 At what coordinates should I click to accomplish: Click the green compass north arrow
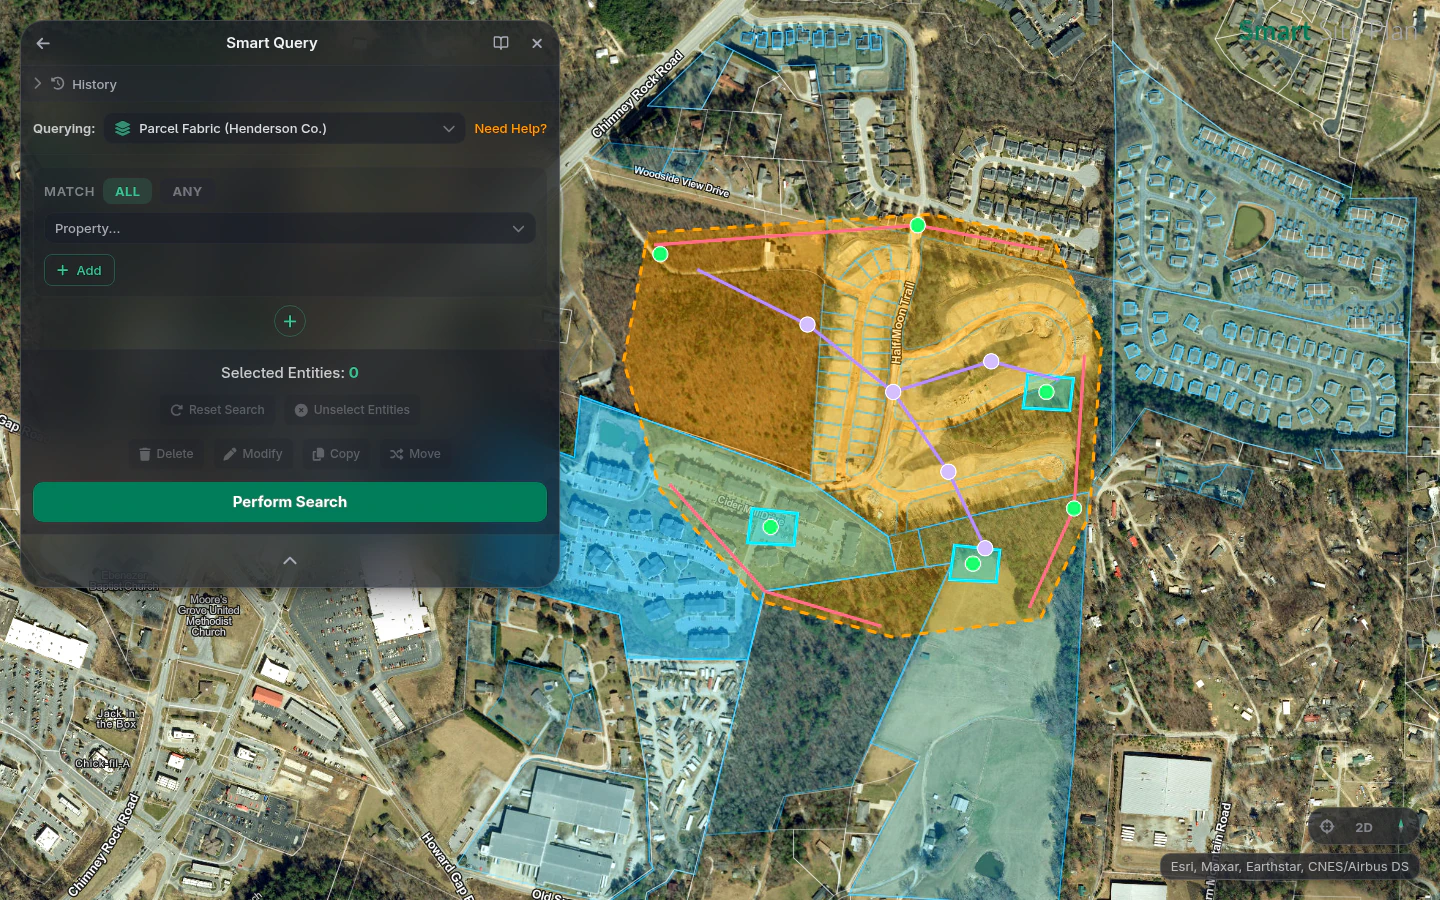tap(1401, 826)
